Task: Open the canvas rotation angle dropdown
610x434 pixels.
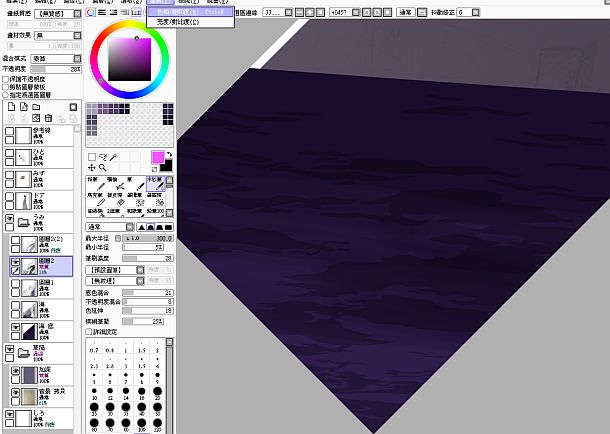Action: [356, 12]
